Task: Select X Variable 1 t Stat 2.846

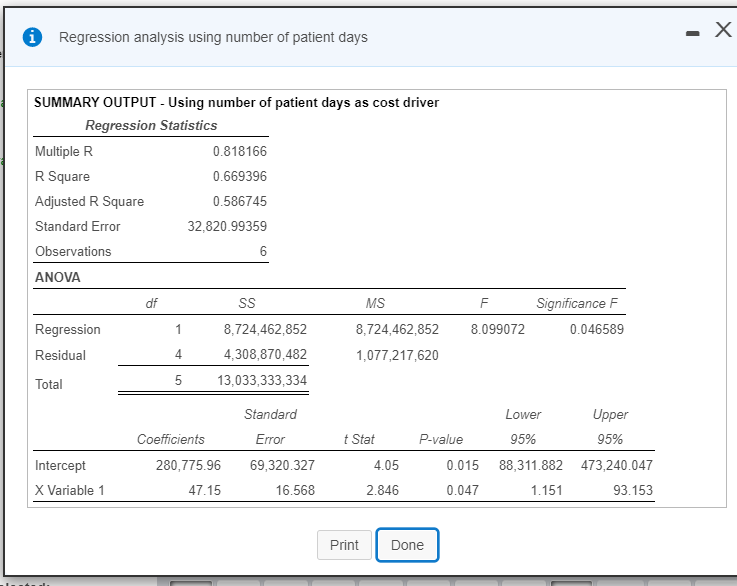Action: [x=382, y=490]
